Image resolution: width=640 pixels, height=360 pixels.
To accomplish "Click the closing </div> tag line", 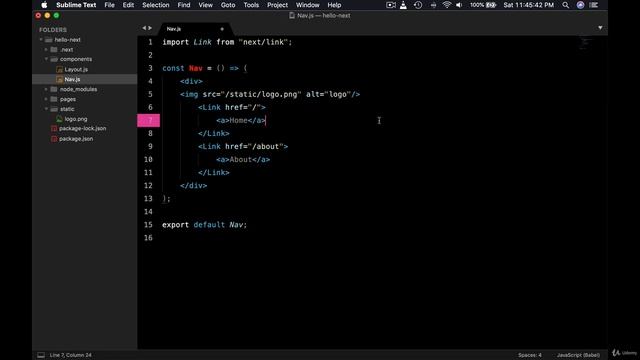I will click(193, 186).
